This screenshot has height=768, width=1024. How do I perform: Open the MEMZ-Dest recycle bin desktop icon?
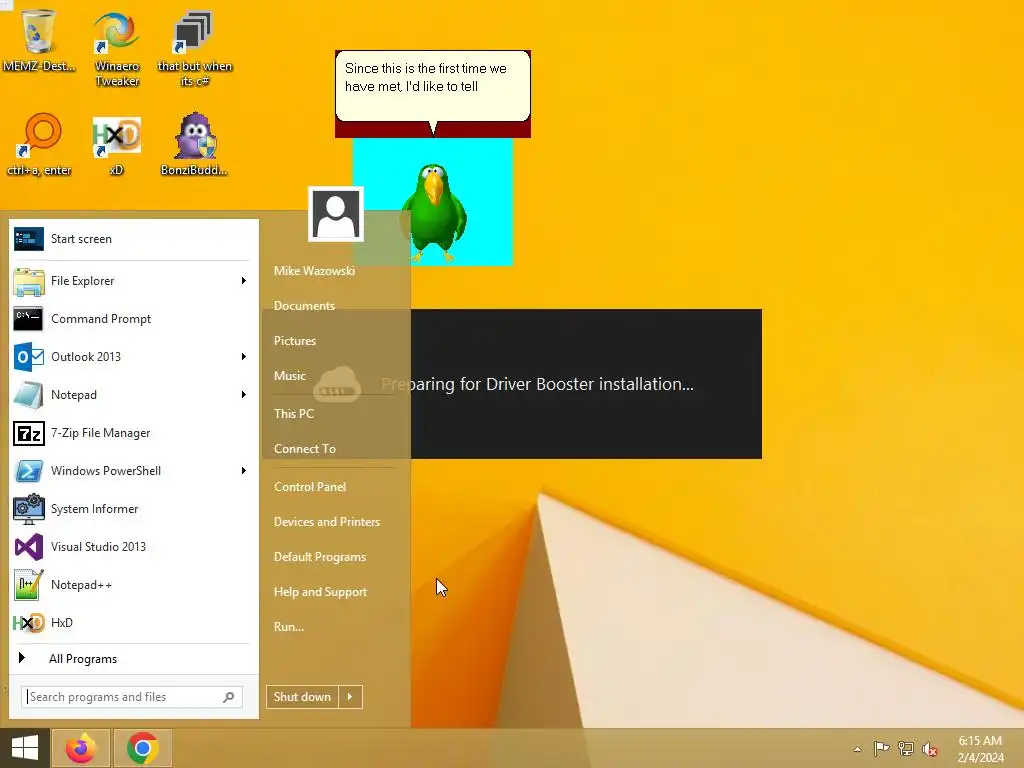(x=39, y=40)
